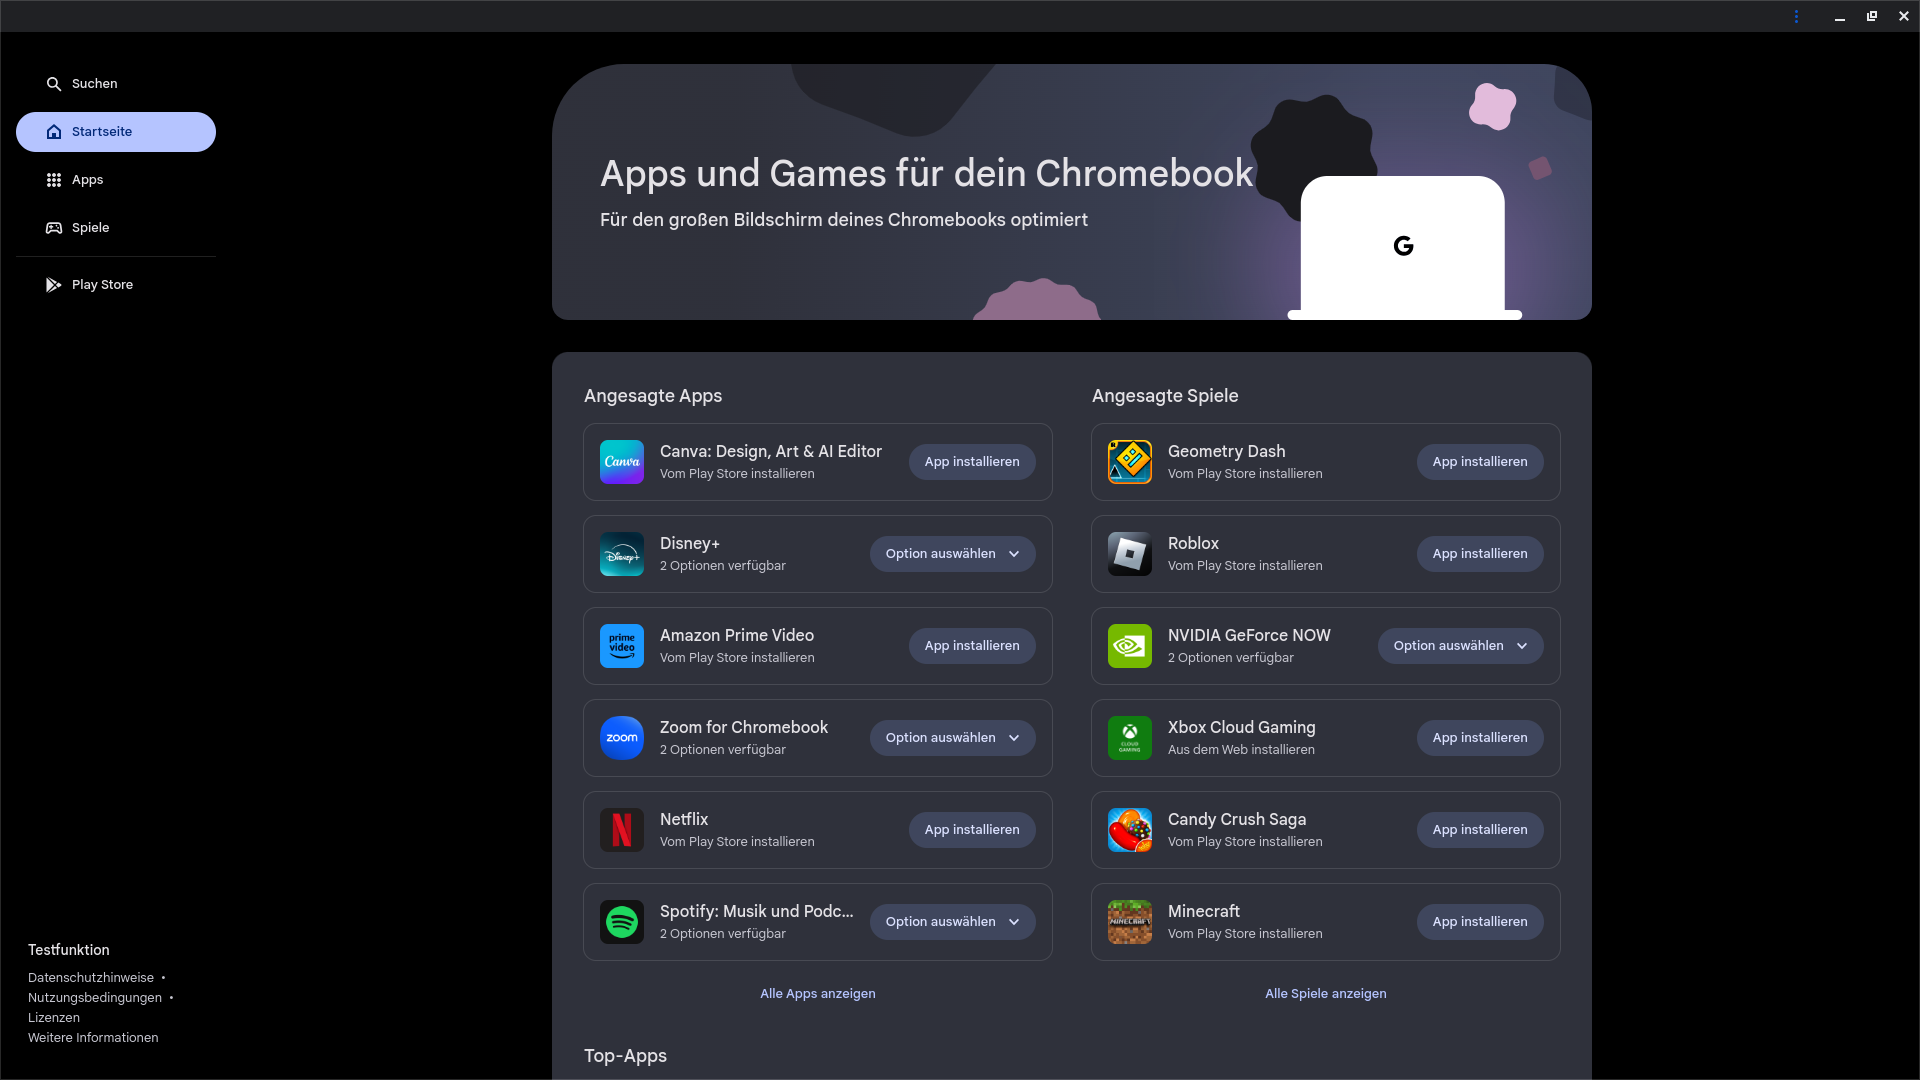Screen dimensions: 1920x1080
Task: Click the Geometry Dash game icon
Action: click(1129, 462)
